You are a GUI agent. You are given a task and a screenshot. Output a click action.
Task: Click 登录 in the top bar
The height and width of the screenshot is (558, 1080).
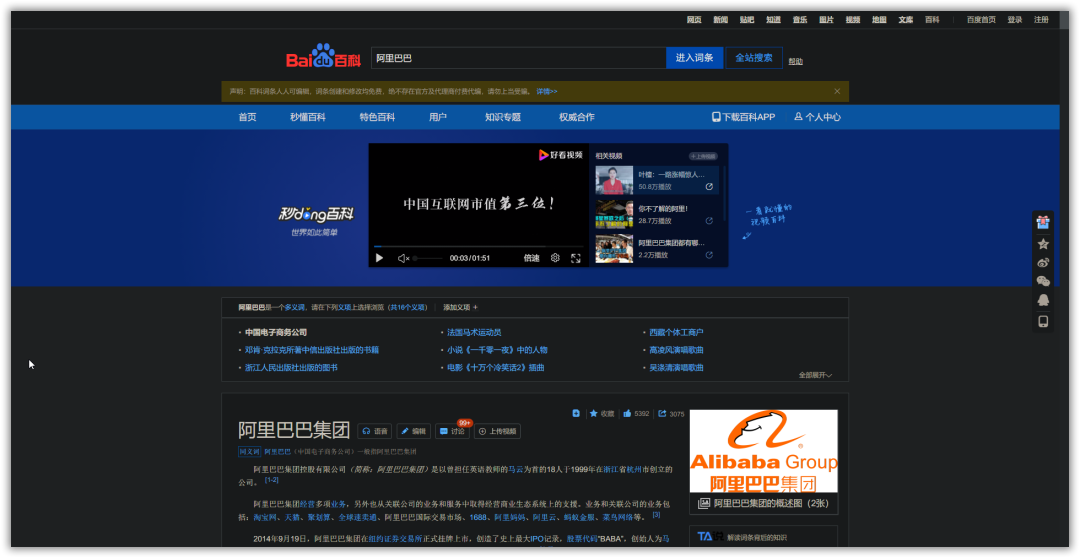(x=1015, y=20)
